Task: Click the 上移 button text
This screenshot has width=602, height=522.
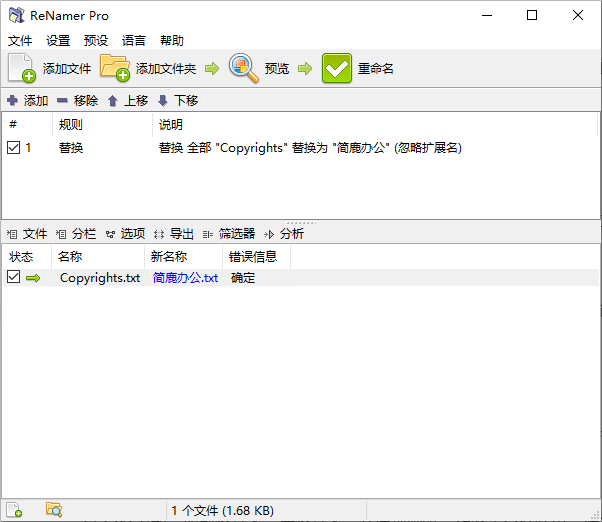Action: (136, 101)
